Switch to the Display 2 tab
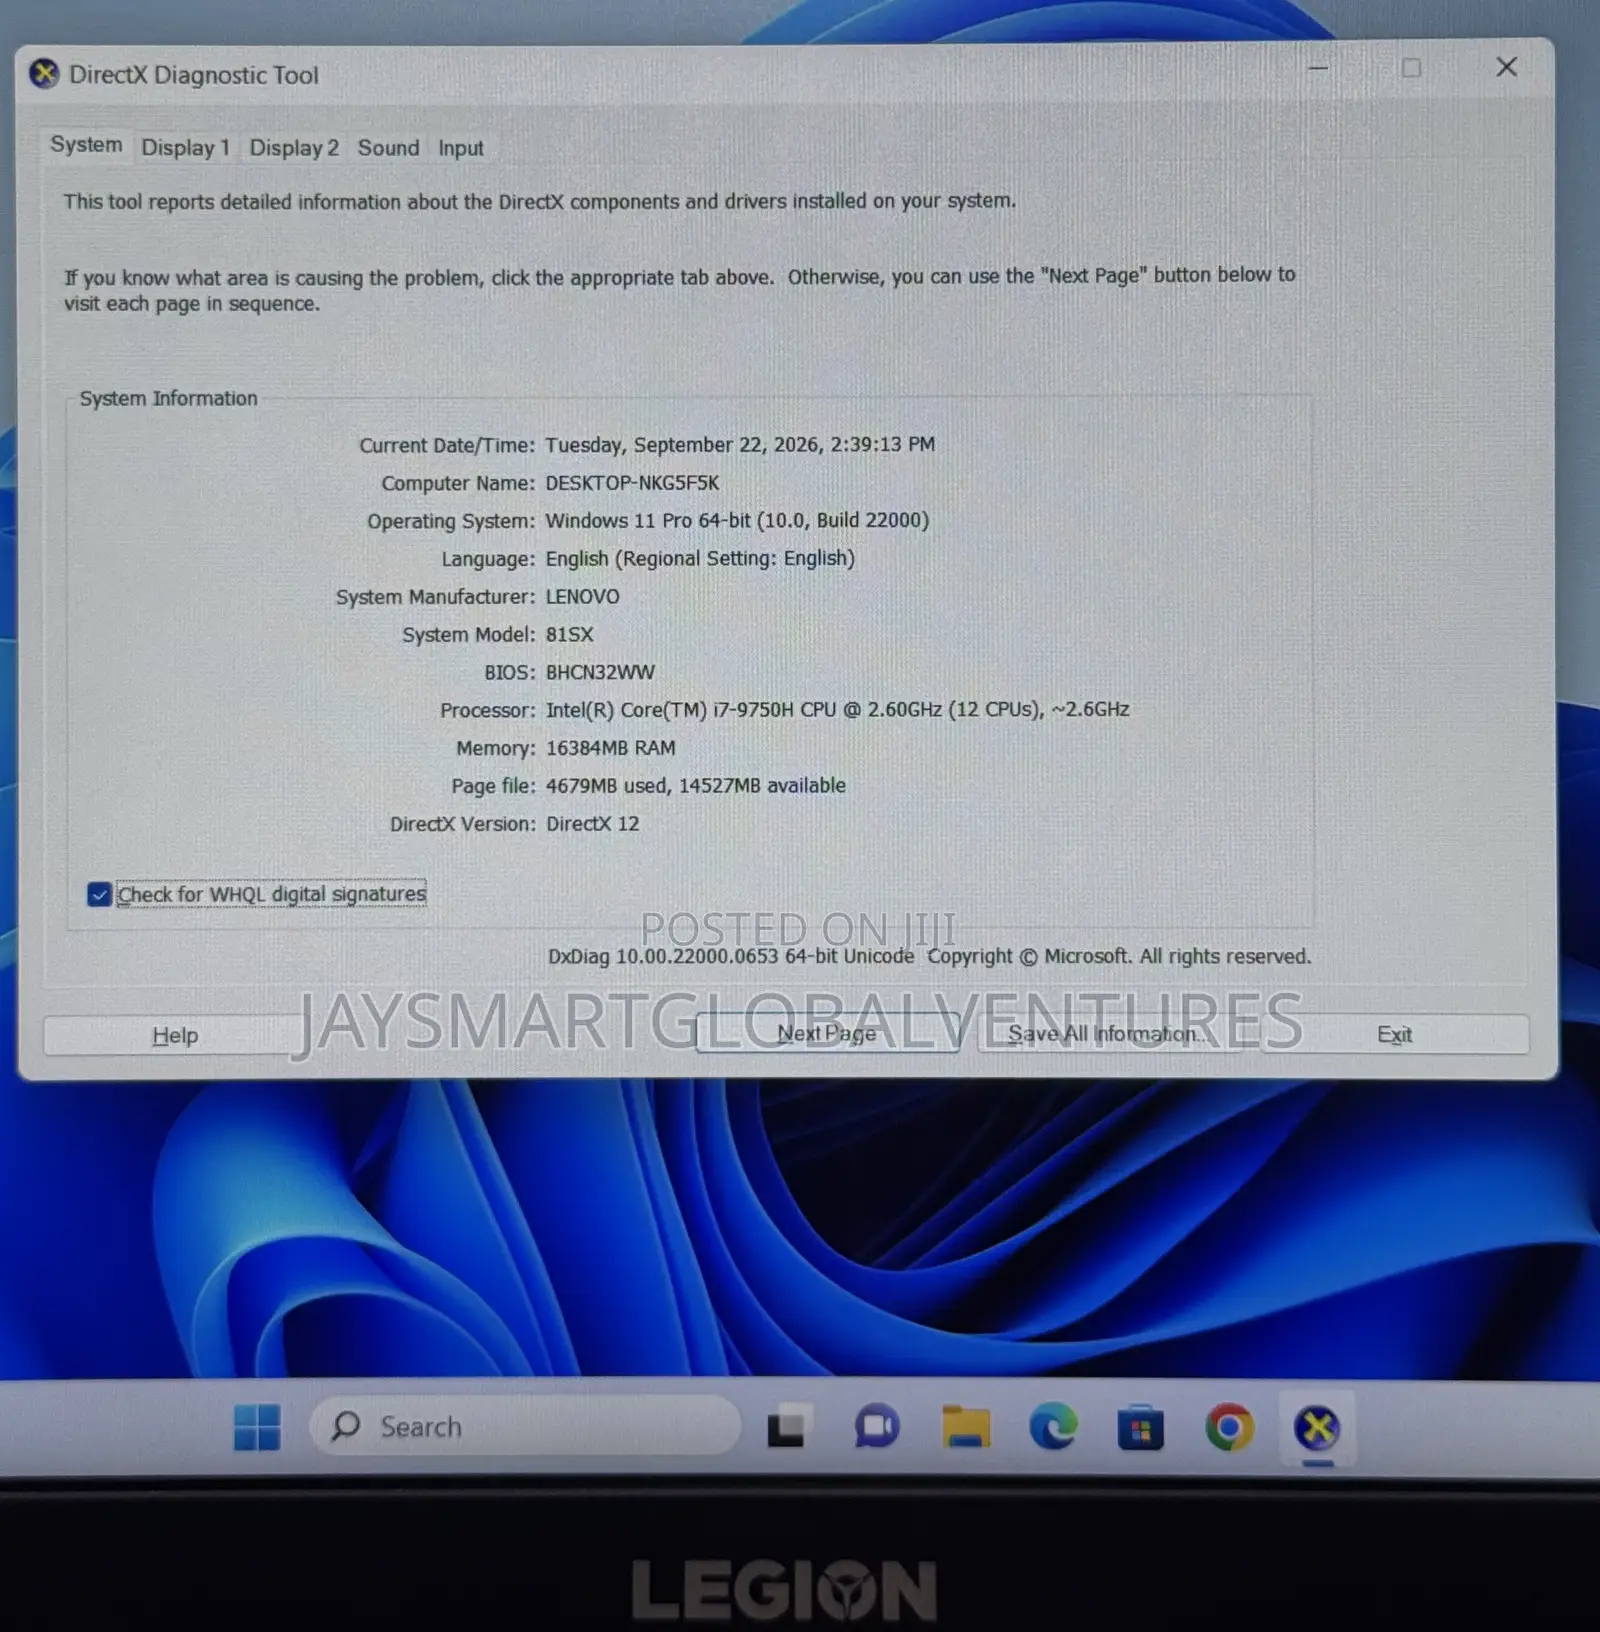1600x1632 pixels. pyautogui.click(x=294, y=148)
